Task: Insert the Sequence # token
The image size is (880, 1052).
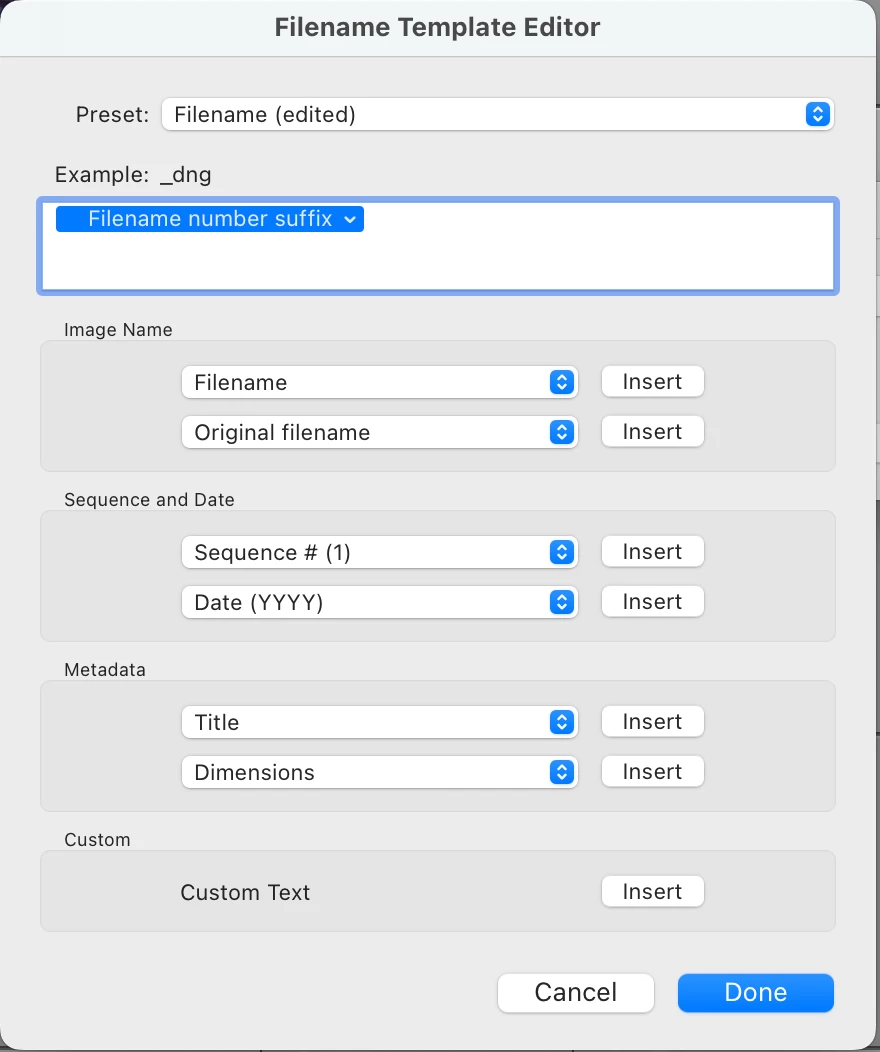Action: pyautogui.click(x=652, y=552)
